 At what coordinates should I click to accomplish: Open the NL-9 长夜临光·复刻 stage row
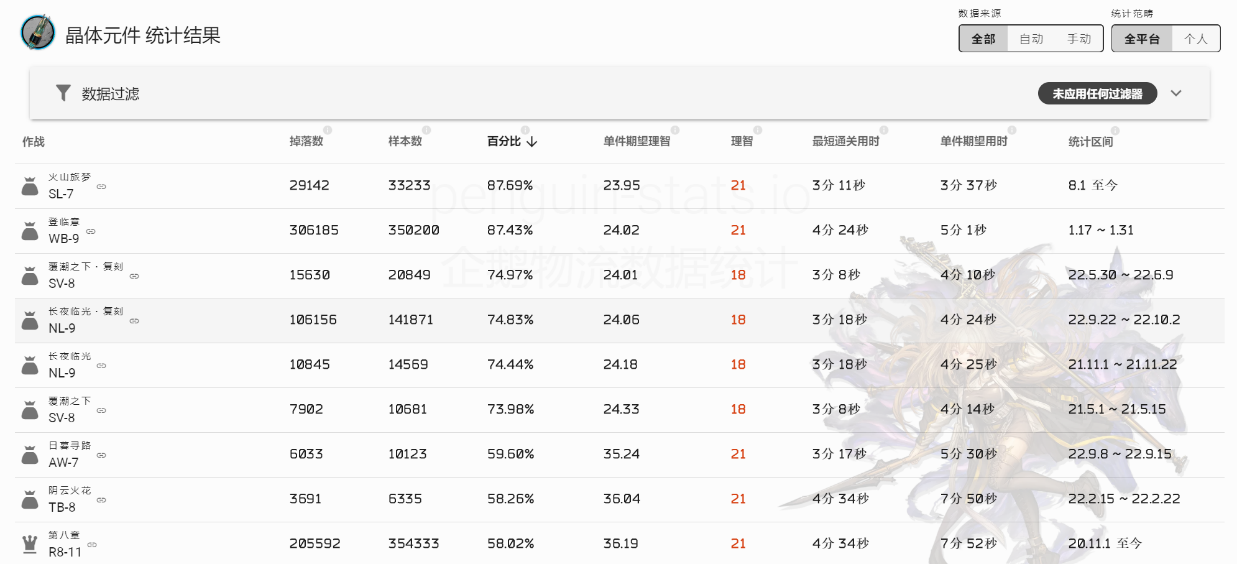coord(619,320)
